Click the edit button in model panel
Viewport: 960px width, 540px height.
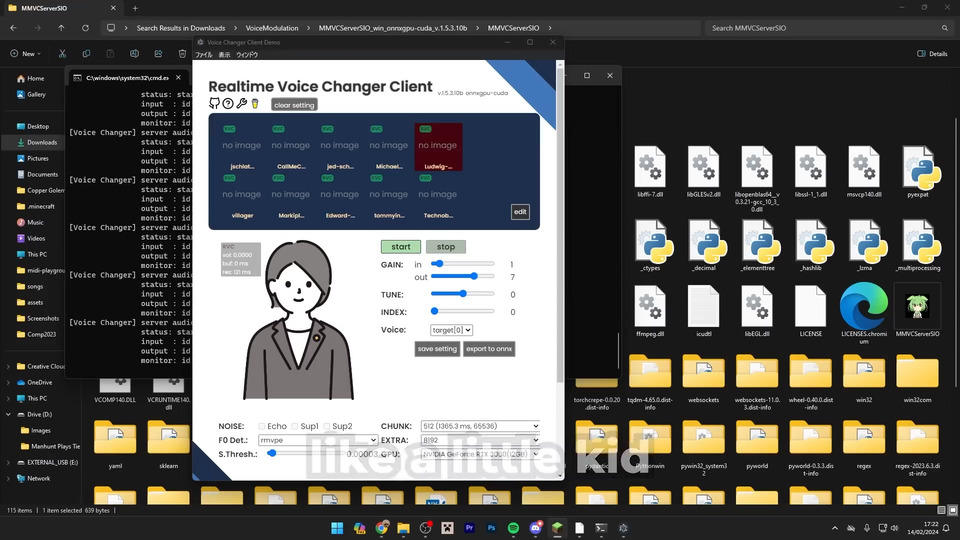(x=520, y=212)
